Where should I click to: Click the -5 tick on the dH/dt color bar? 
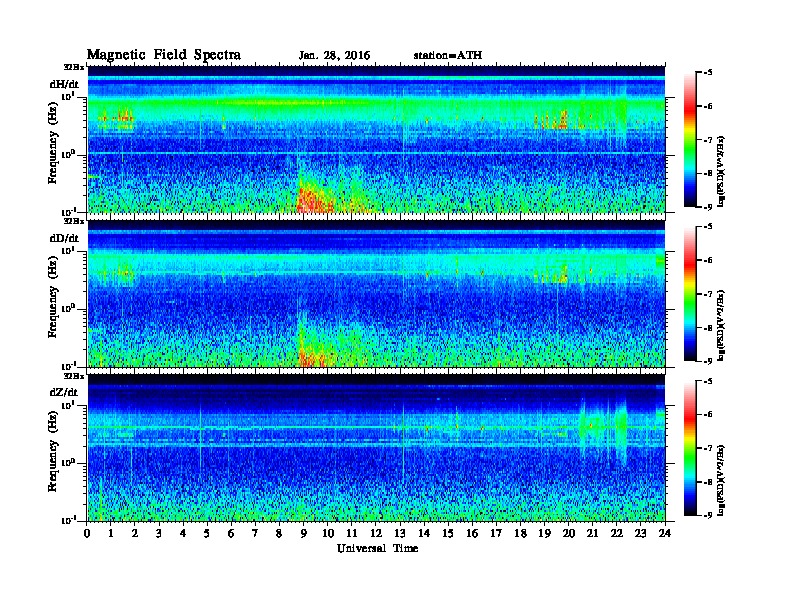tap(708, 73)
